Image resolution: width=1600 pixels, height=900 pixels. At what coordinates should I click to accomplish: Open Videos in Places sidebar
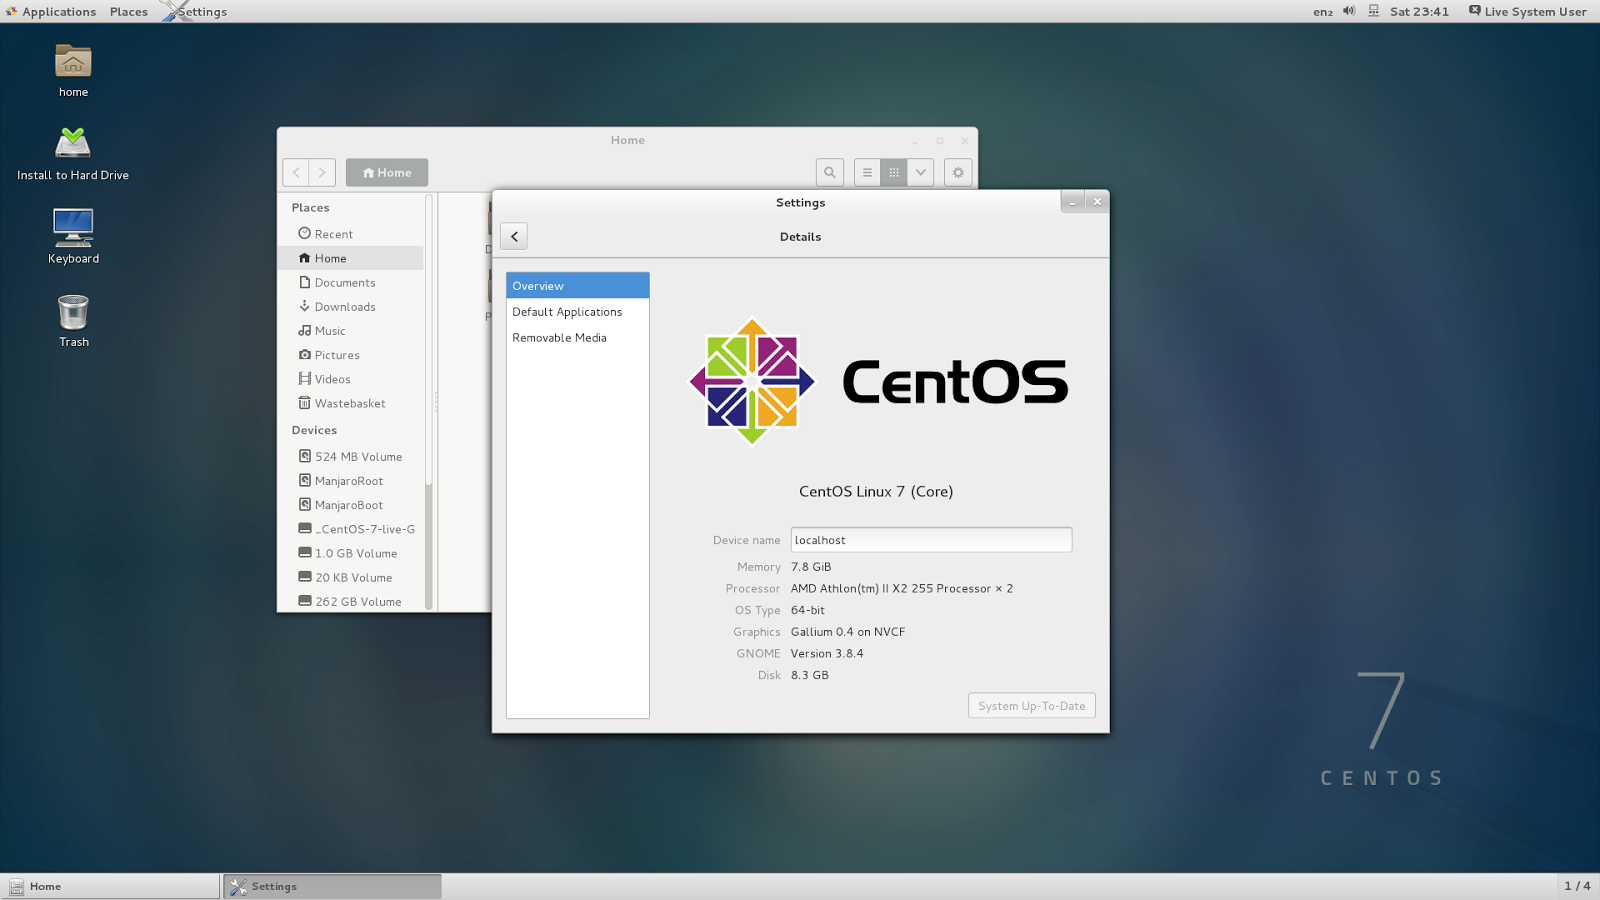tap(350, 379)
